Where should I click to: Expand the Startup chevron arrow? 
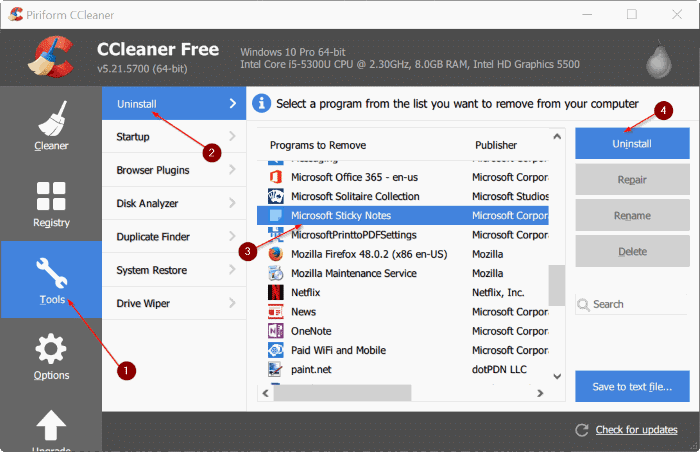[x=233, y=136]
